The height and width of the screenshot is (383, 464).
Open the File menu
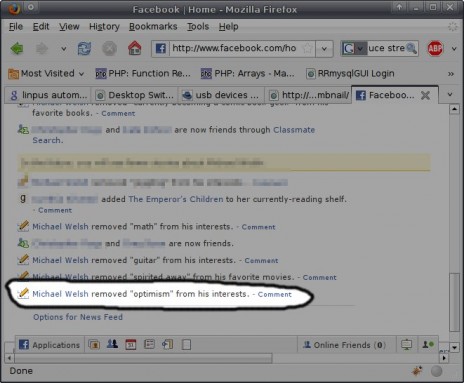(16, 27)
